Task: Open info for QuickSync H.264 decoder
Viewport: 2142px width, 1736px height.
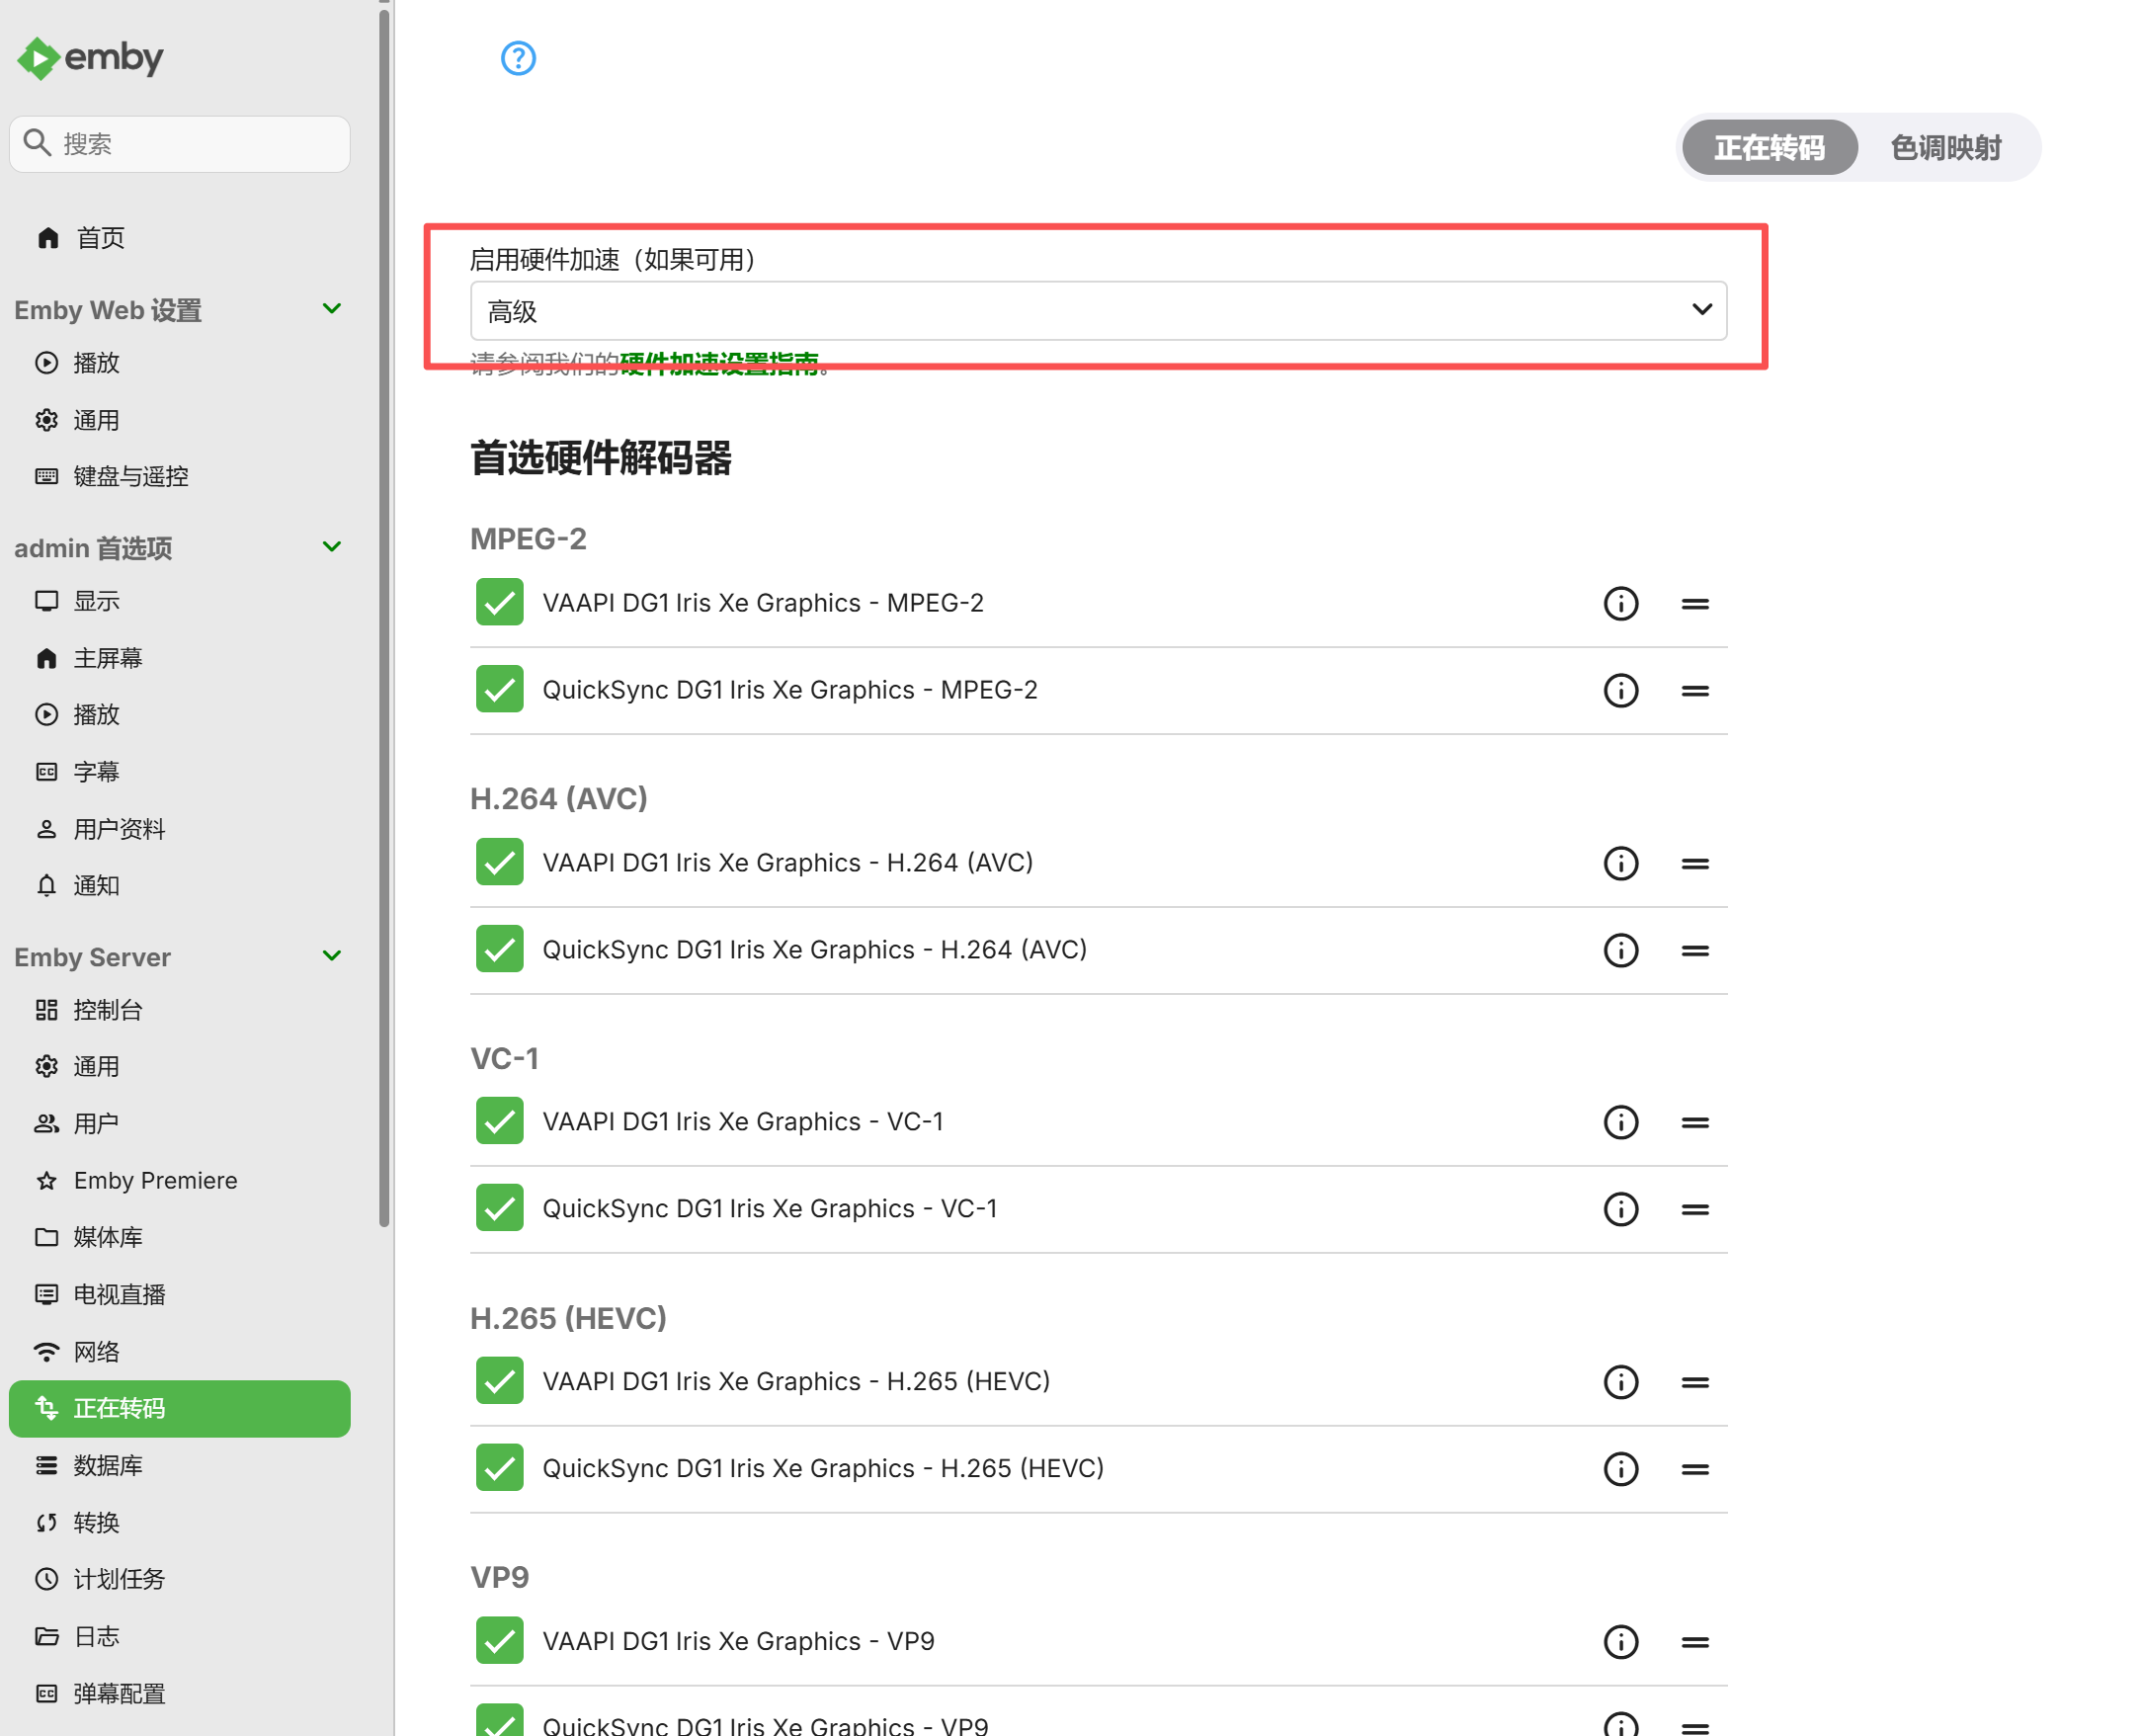Action: click(1620, 950)
